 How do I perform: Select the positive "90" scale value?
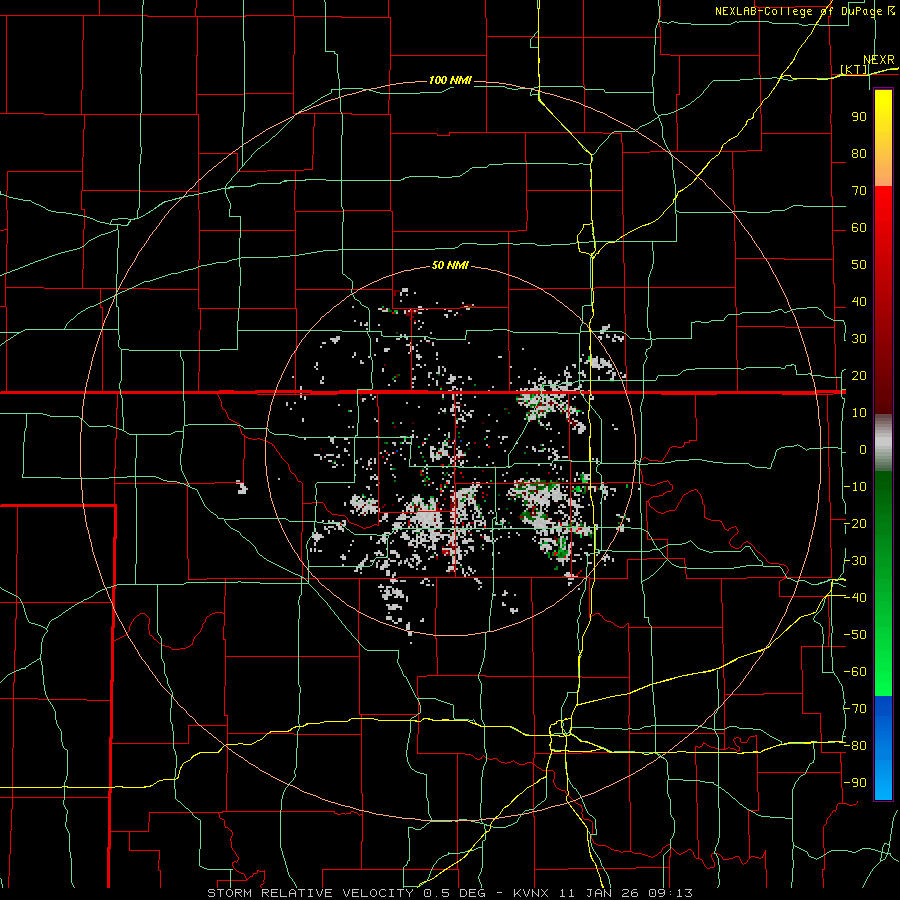pyautogui.click(x=859, y=117)
